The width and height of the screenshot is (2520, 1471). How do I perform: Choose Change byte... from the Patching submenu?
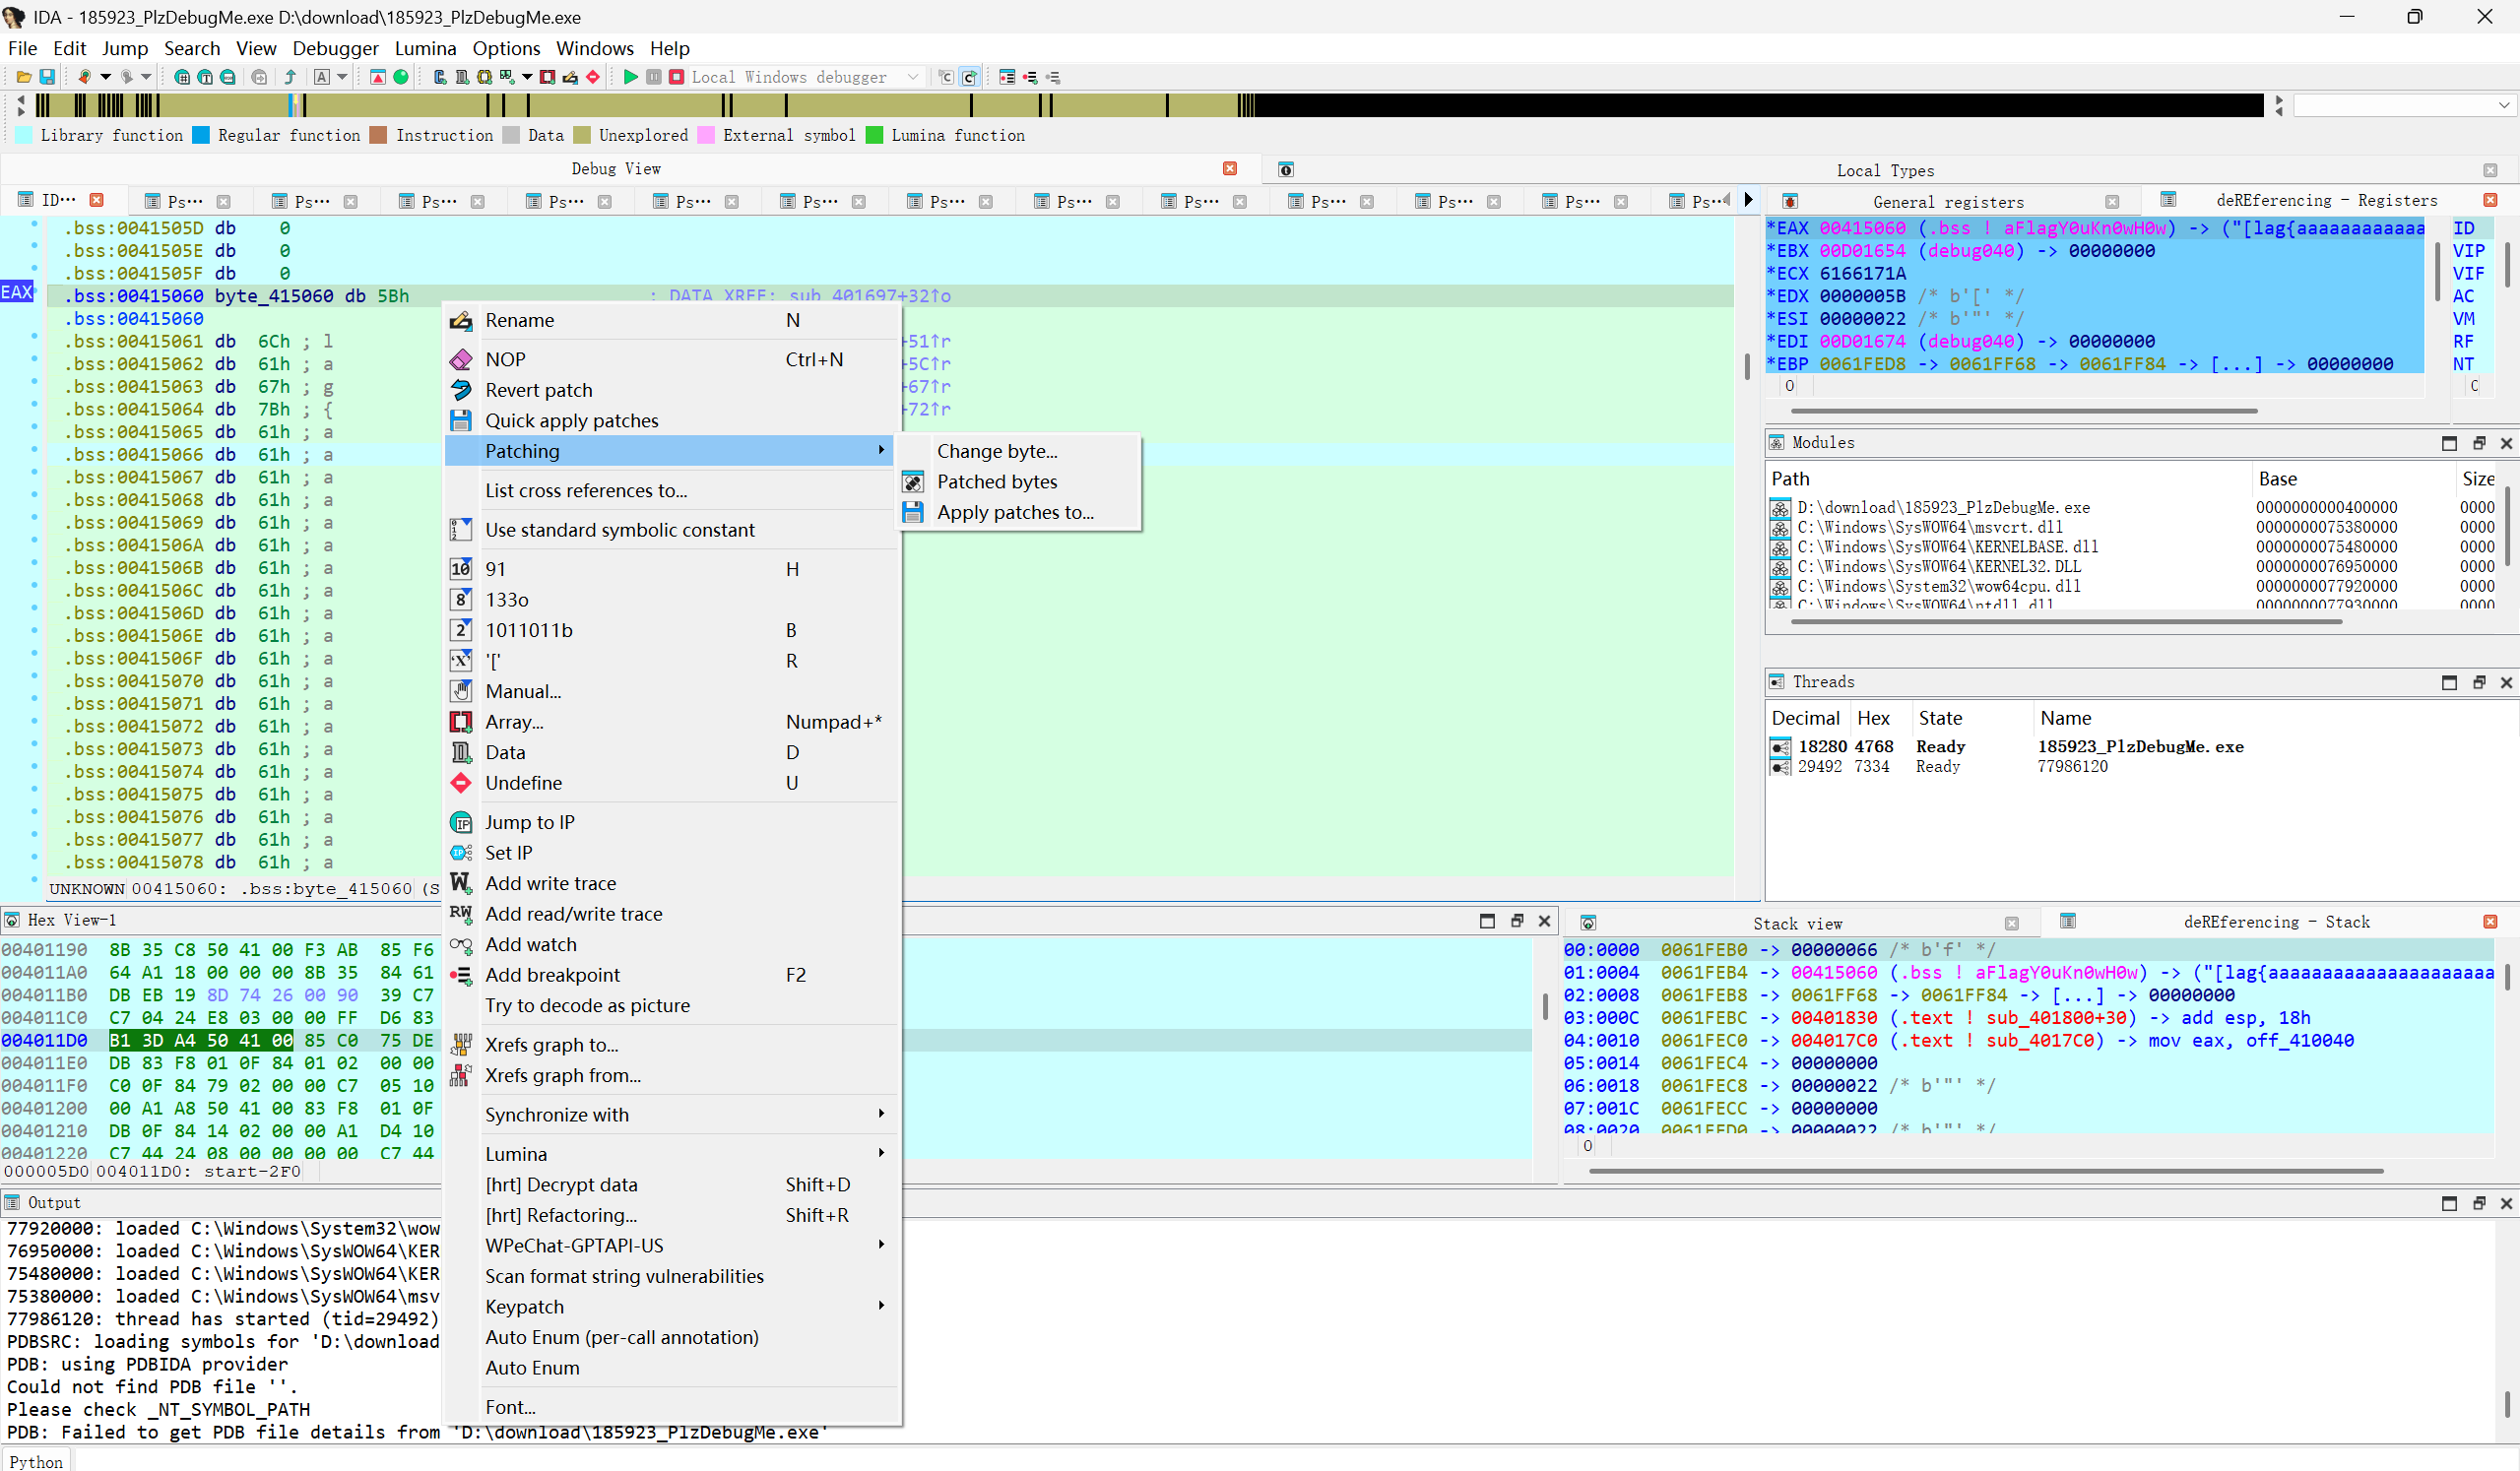(x=997, y=451)
